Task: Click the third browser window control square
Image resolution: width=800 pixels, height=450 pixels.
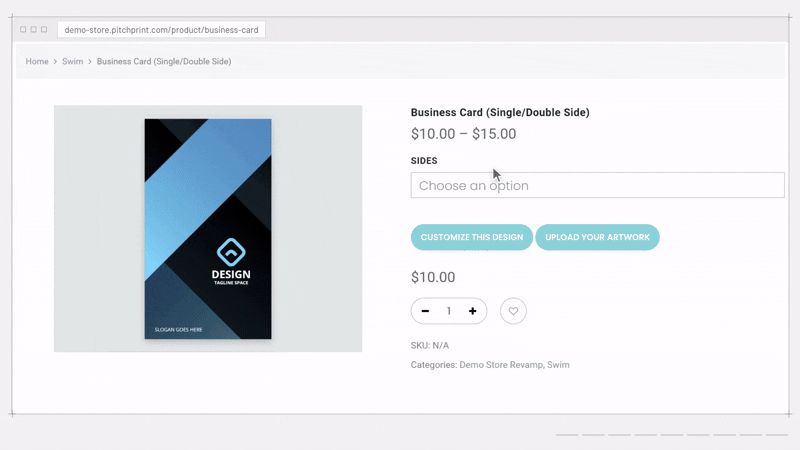Action: point(44,30)
